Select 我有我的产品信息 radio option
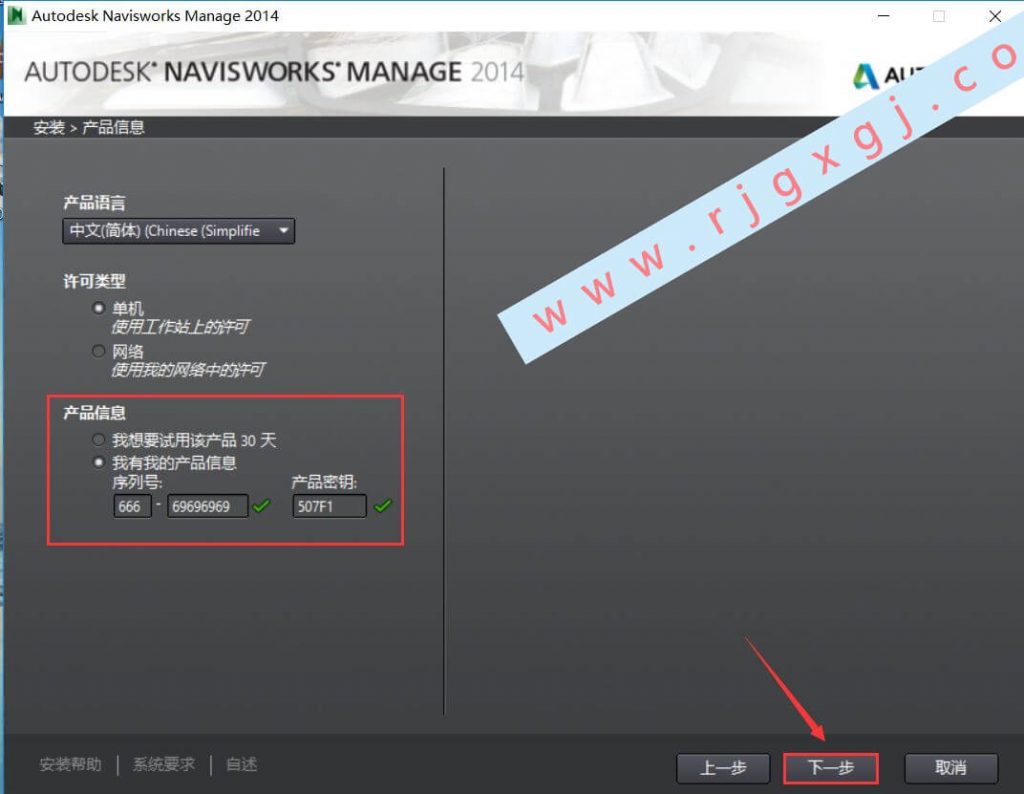 point(99,462)
